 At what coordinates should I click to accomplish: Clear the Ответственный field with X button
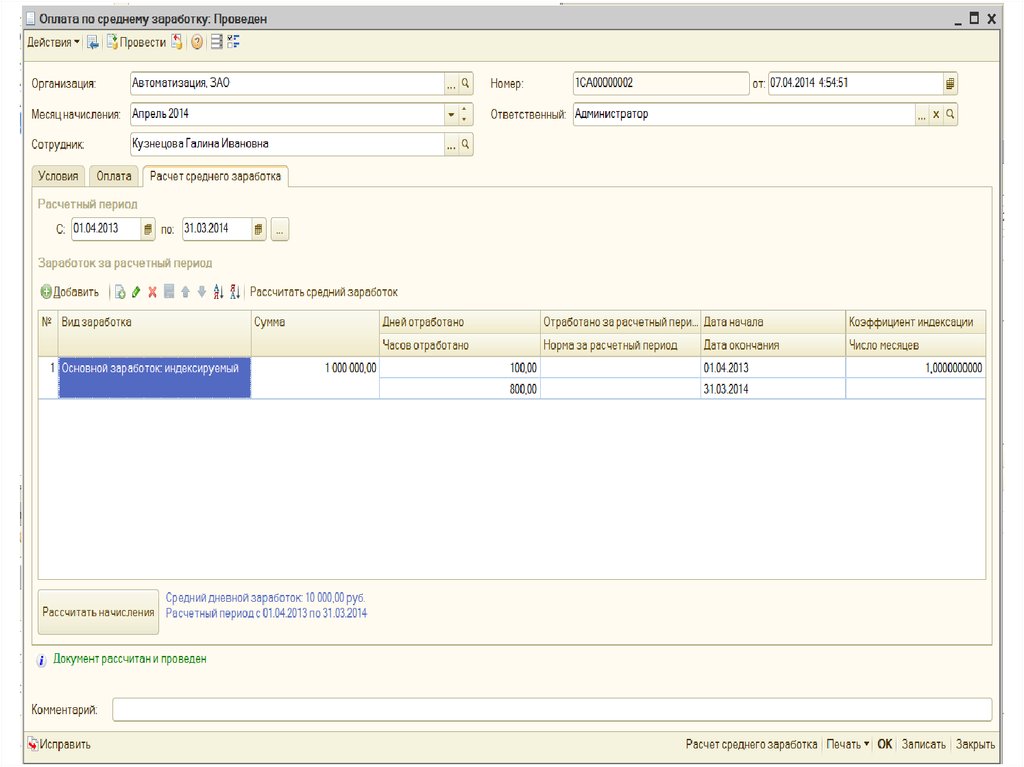pyautogui.click(x=936, y=115)
